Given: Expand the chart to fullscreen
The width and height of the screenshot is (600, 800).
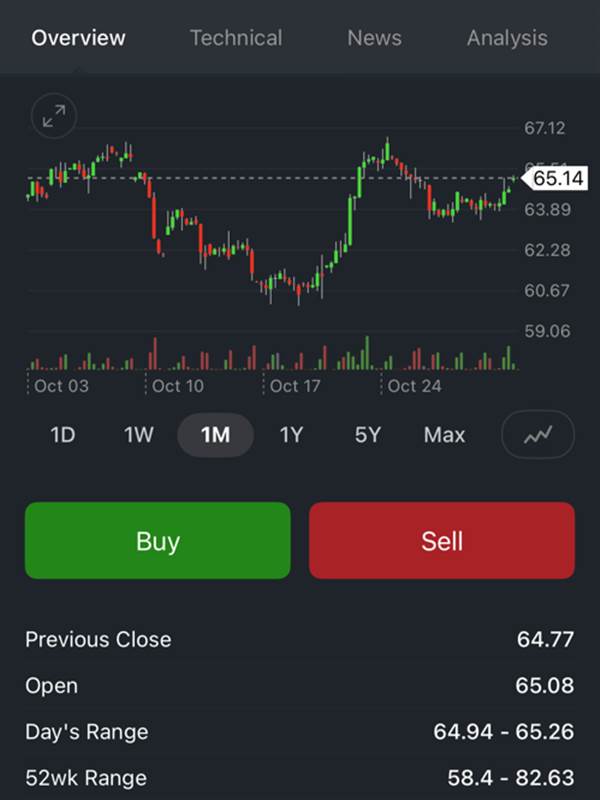Looking at the screenshot, I should [54, 116].
